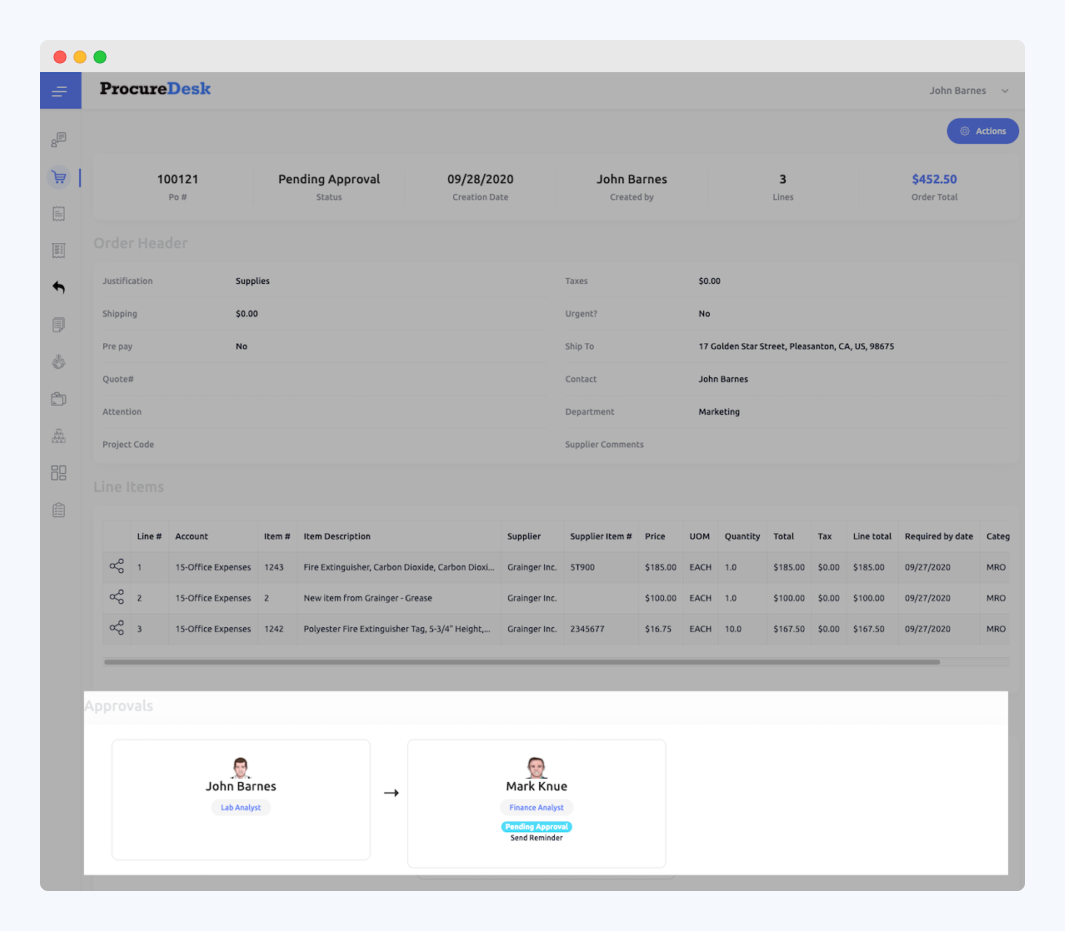Open the organization hierarchy icon in sidebar
Screen dimensions: 1065x931
click(x=58, y=435)
